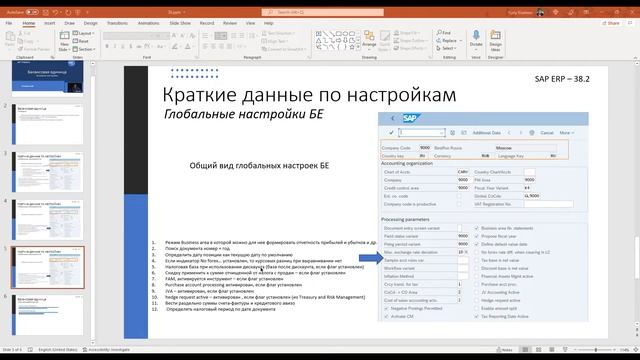Open the Customize Quick Access Toolbar arrow
This screenshot has height=360, width=640.
click(87, 12)
